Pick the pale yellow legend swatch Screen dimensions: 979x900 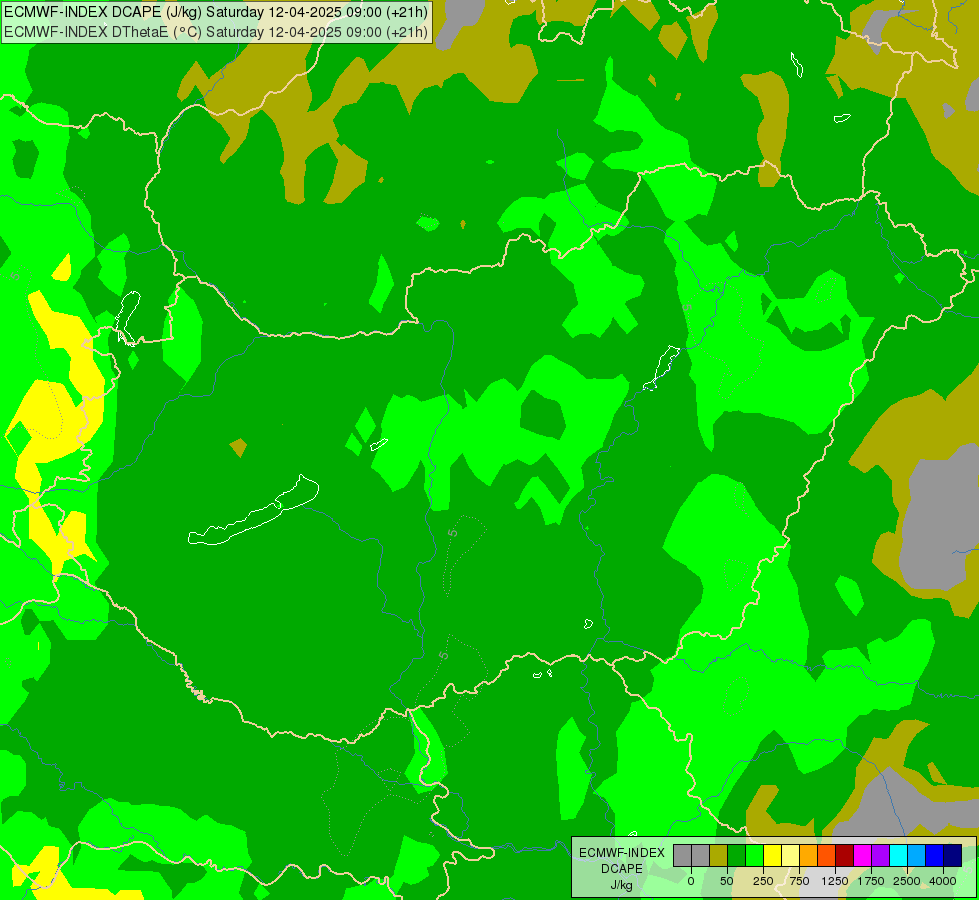pyautogui.click(x=790, y=855)
